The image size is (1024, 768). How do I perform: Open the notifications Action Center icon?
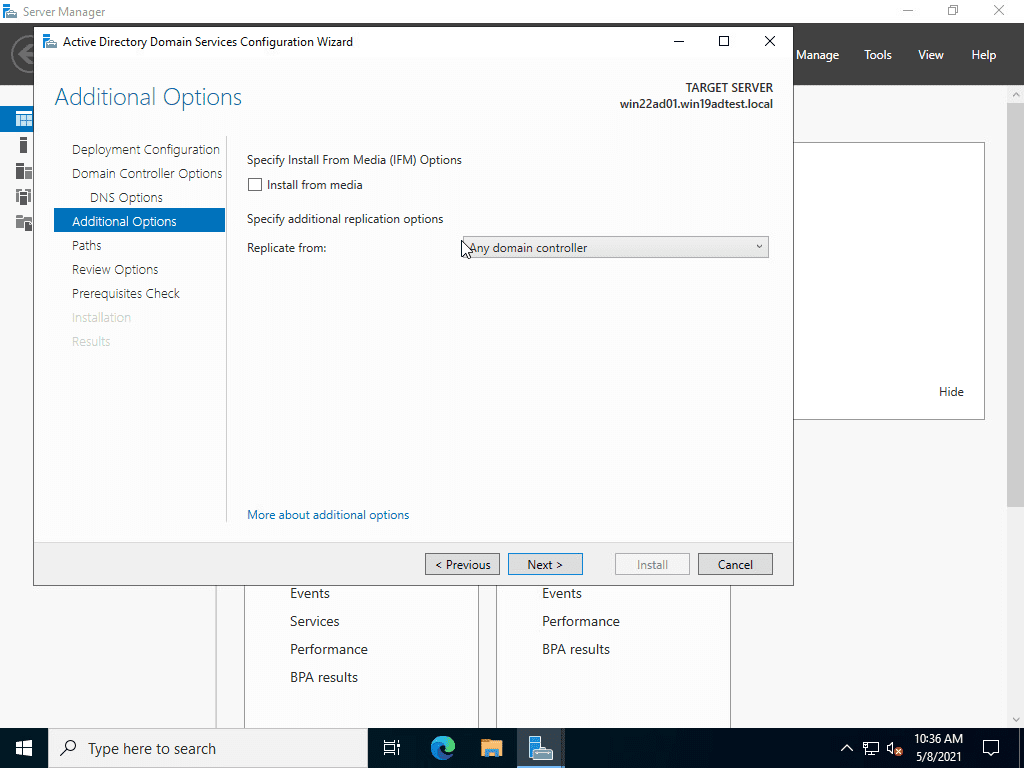(x=990, y=747)
